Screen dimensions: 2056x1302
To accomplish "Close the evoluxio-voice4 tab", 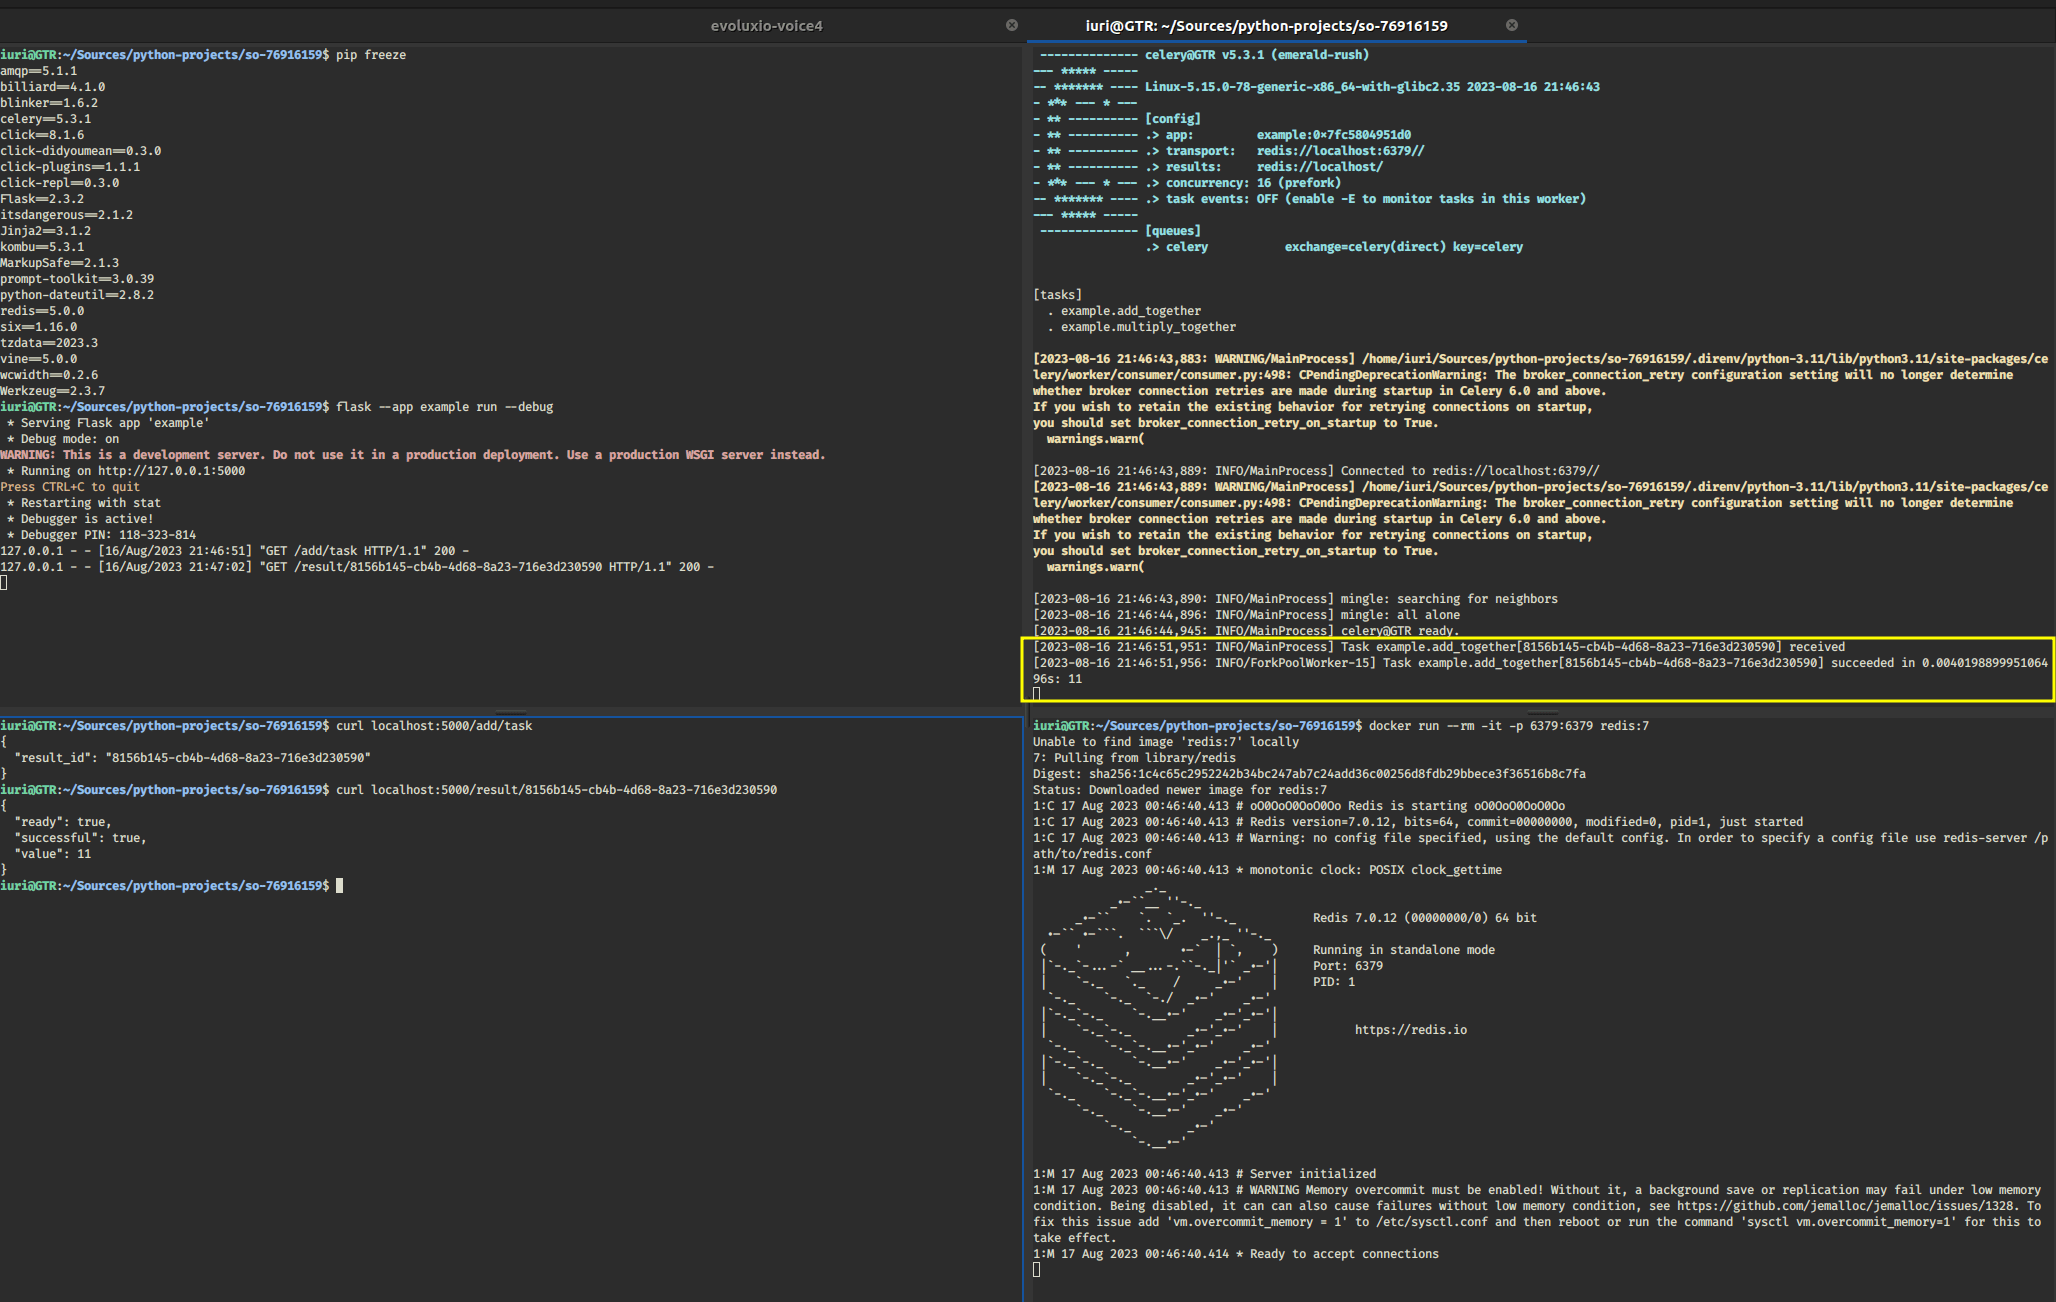I will (1011, 25).
